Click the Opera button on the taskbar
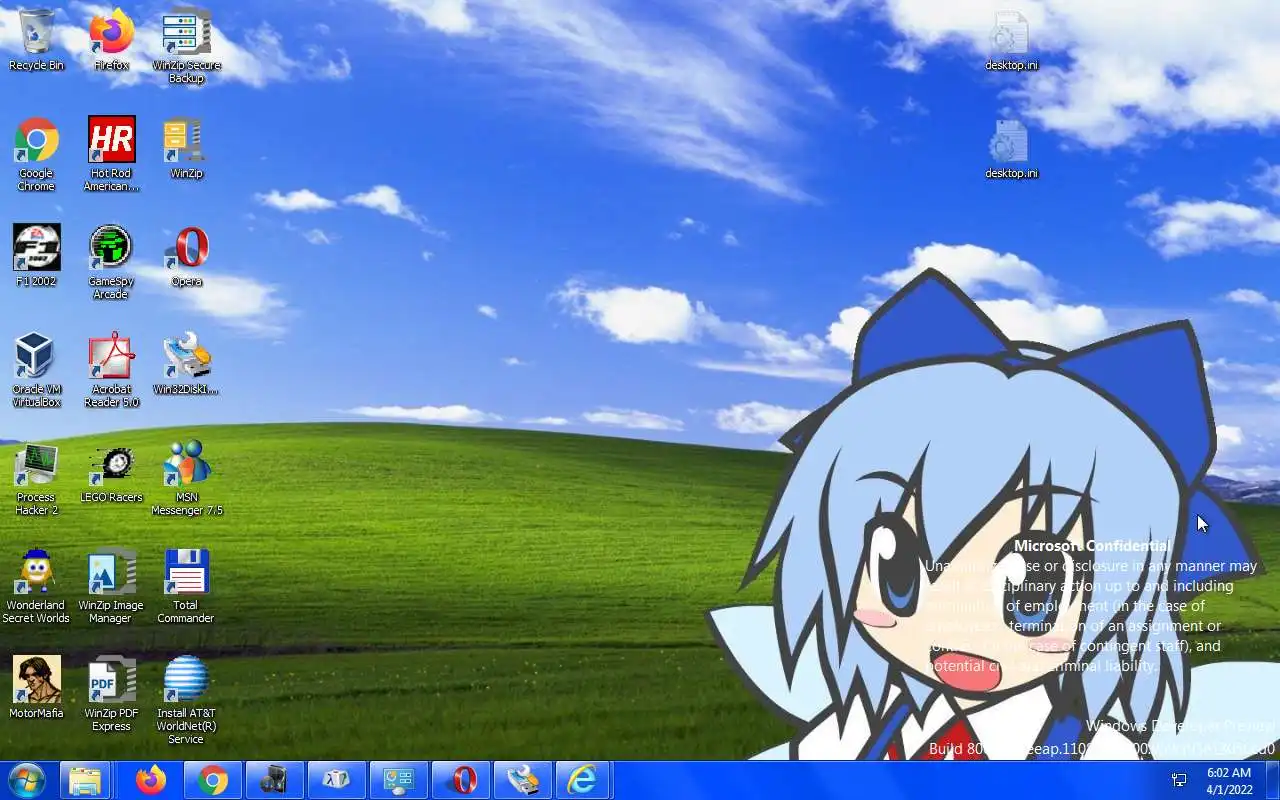This screenshot has width=1280, height=800. 461,780
